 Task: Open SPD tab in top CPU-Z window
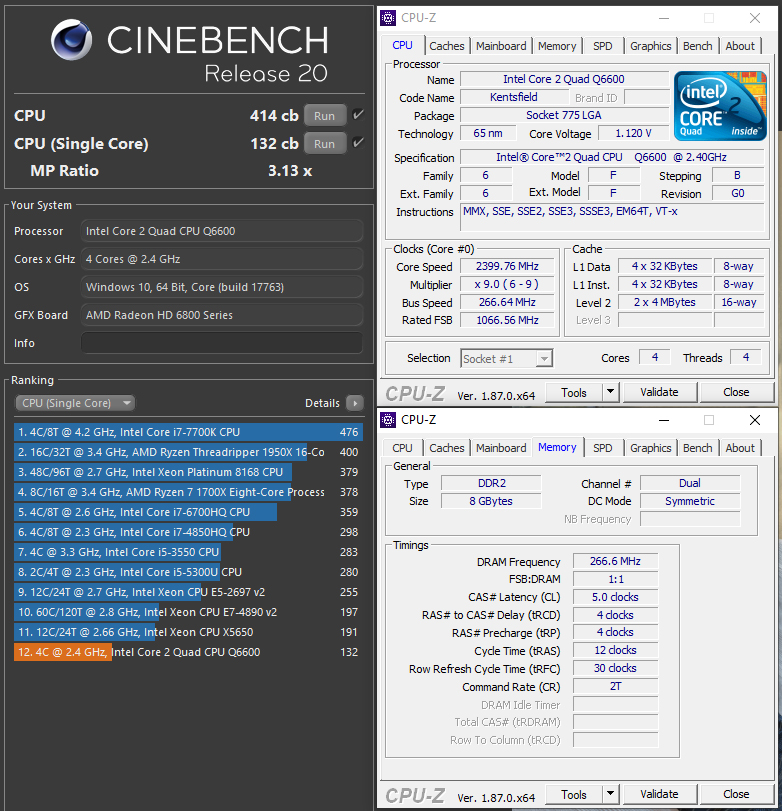603,46
